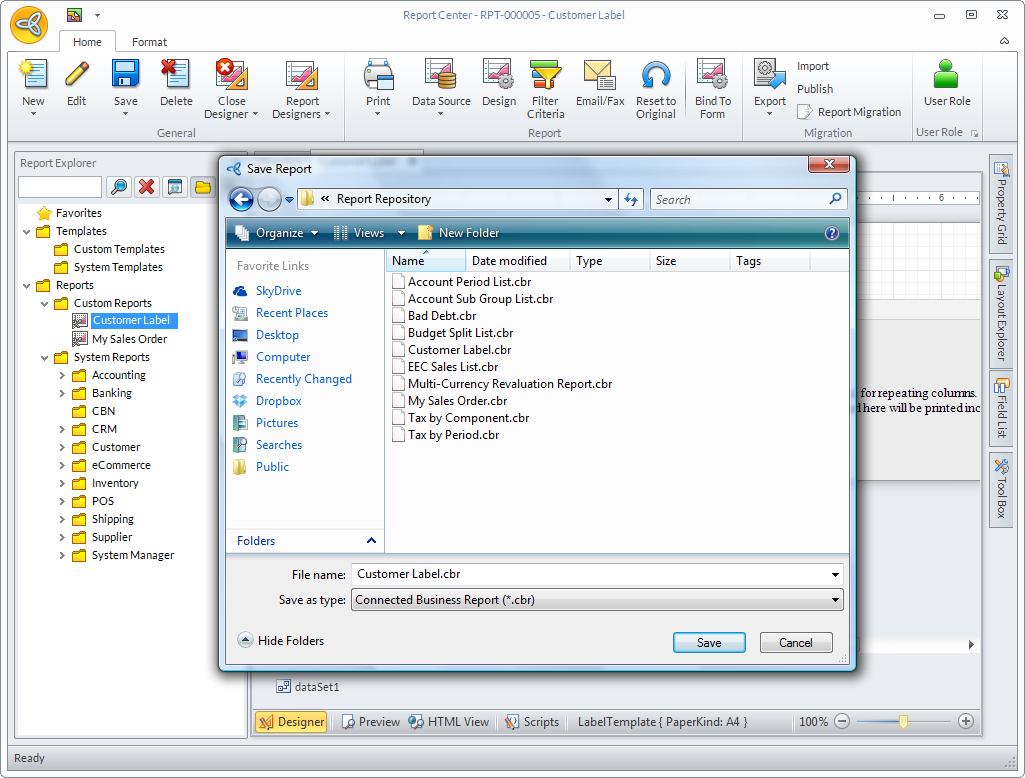Open the Save as type dropdown
Image resolution: width=1025 pixels, height=778 pixels.
tap(835, 600)
